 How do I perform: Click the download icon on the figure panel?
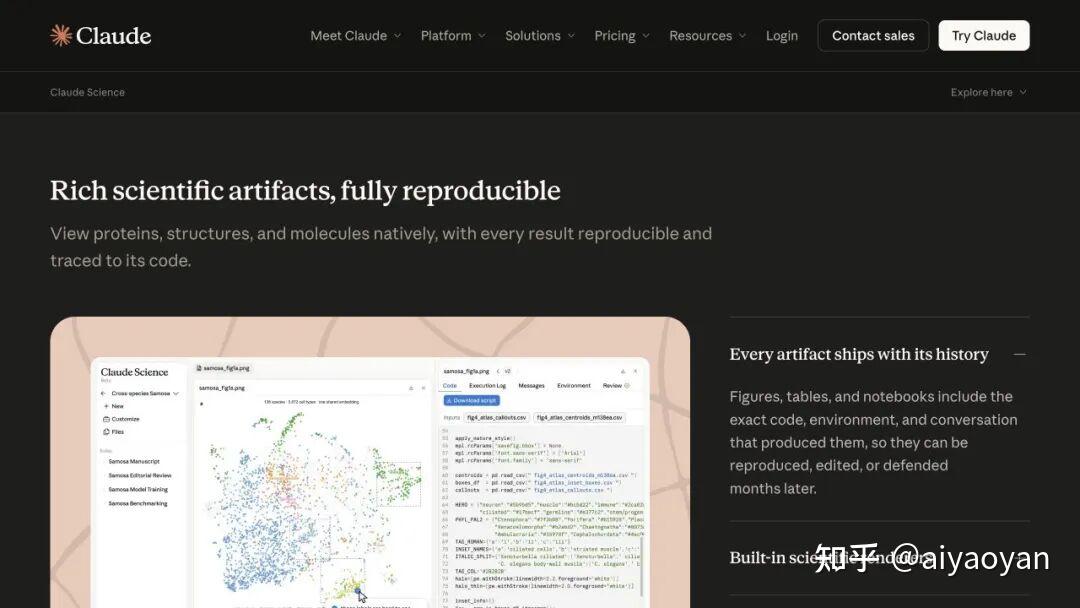click(x=411, y=388)
